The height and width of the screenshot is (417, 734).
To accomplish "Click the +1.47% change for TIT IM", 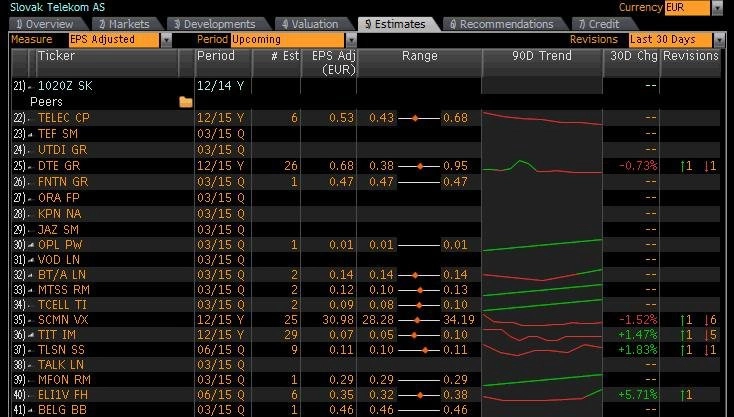I will (x=638, y=335).
